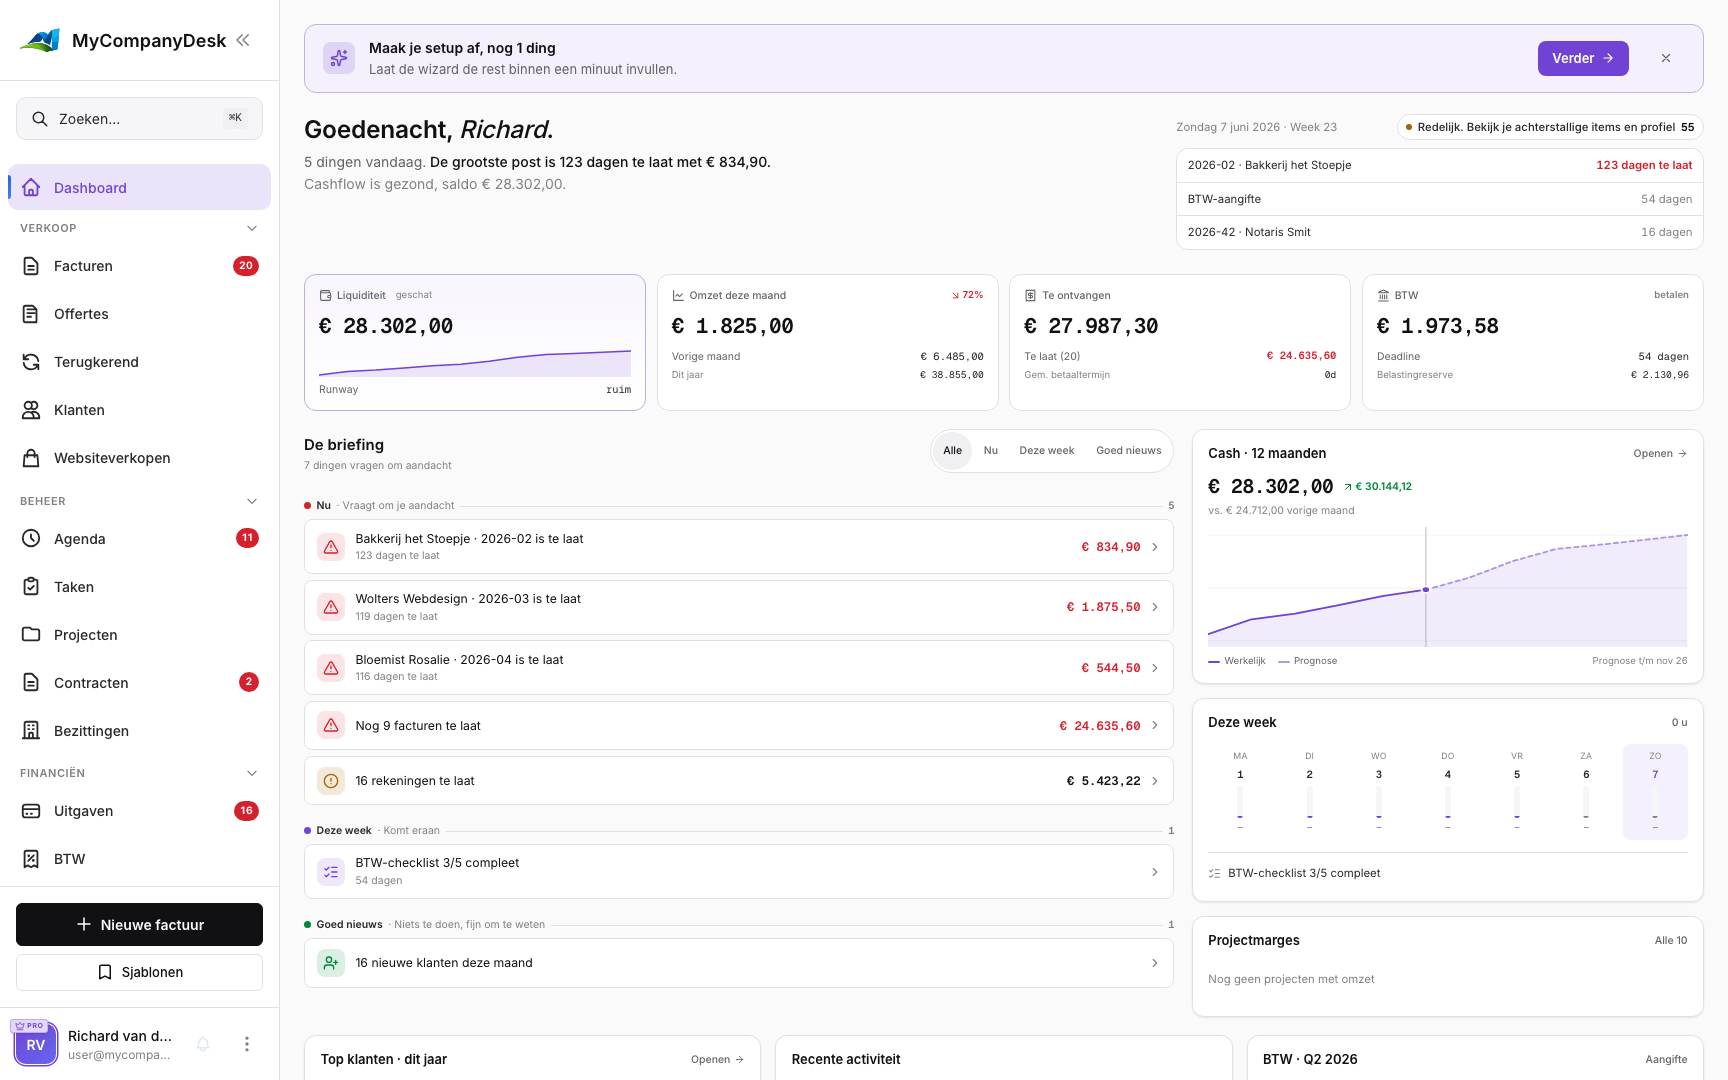Screen dimensions: 1728x1080
Task: Open the user options three-dot menu
Action: pos(247,1044)
